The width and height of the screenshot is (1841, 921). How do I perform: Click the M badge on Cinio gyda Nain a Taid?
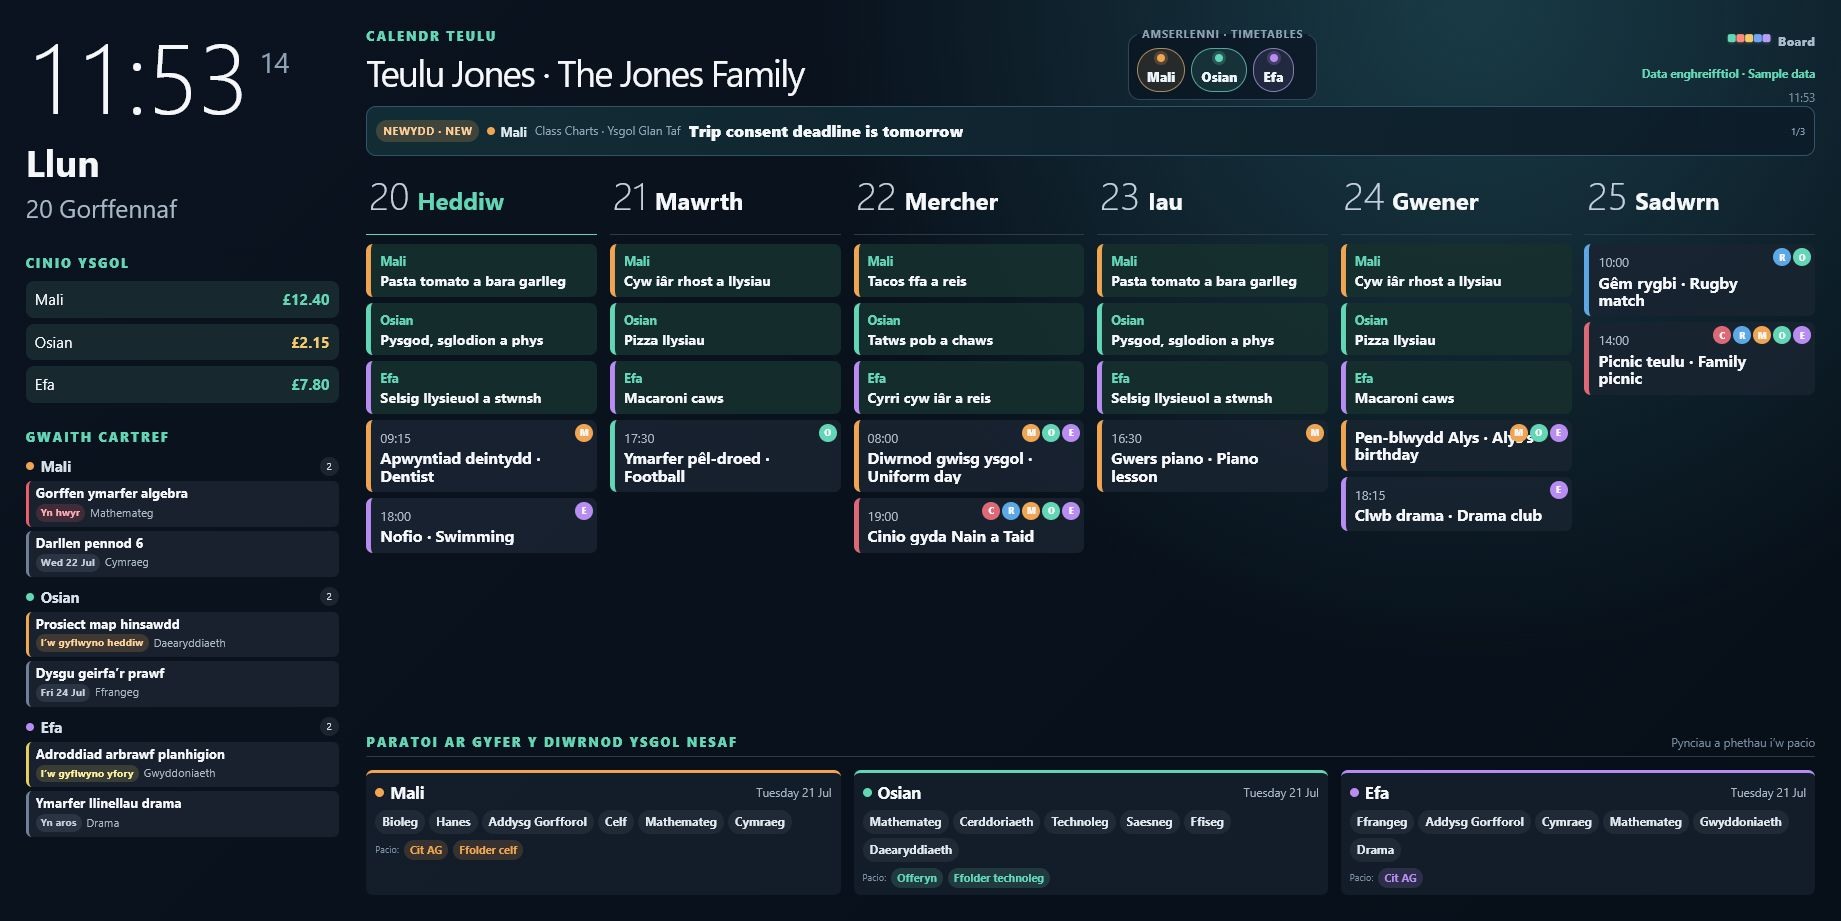click(1031, 511)
